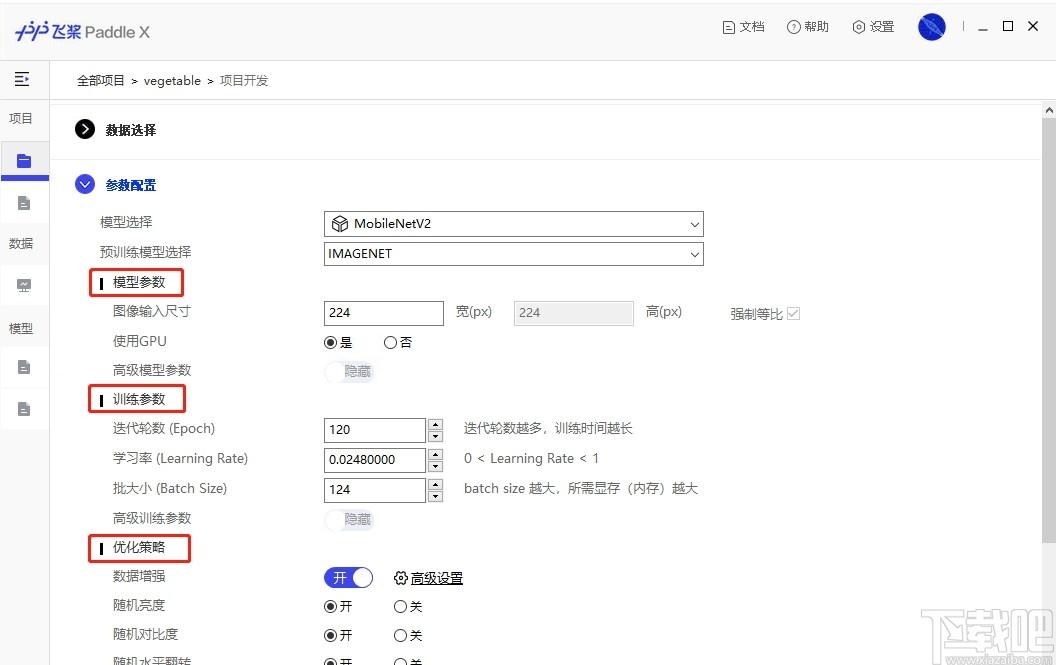Collapse the 参数配置 section chevron
1056x665 pixels.
coord(85,184)
